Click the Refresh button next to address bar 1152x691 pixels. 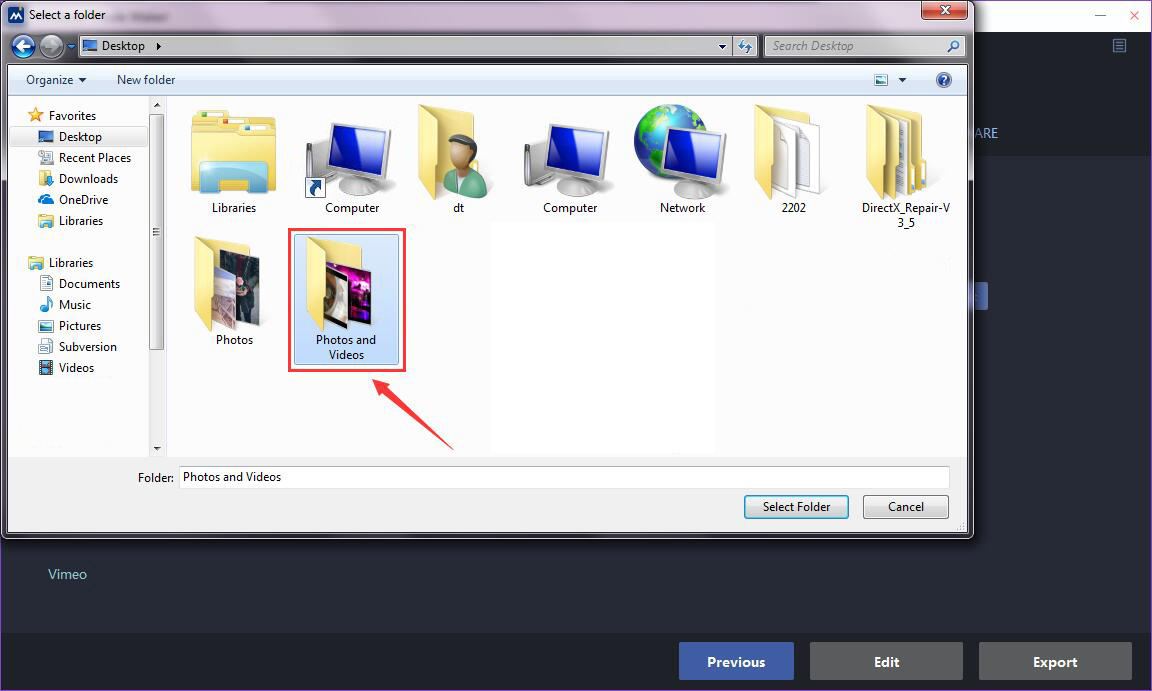pos(745,46)
